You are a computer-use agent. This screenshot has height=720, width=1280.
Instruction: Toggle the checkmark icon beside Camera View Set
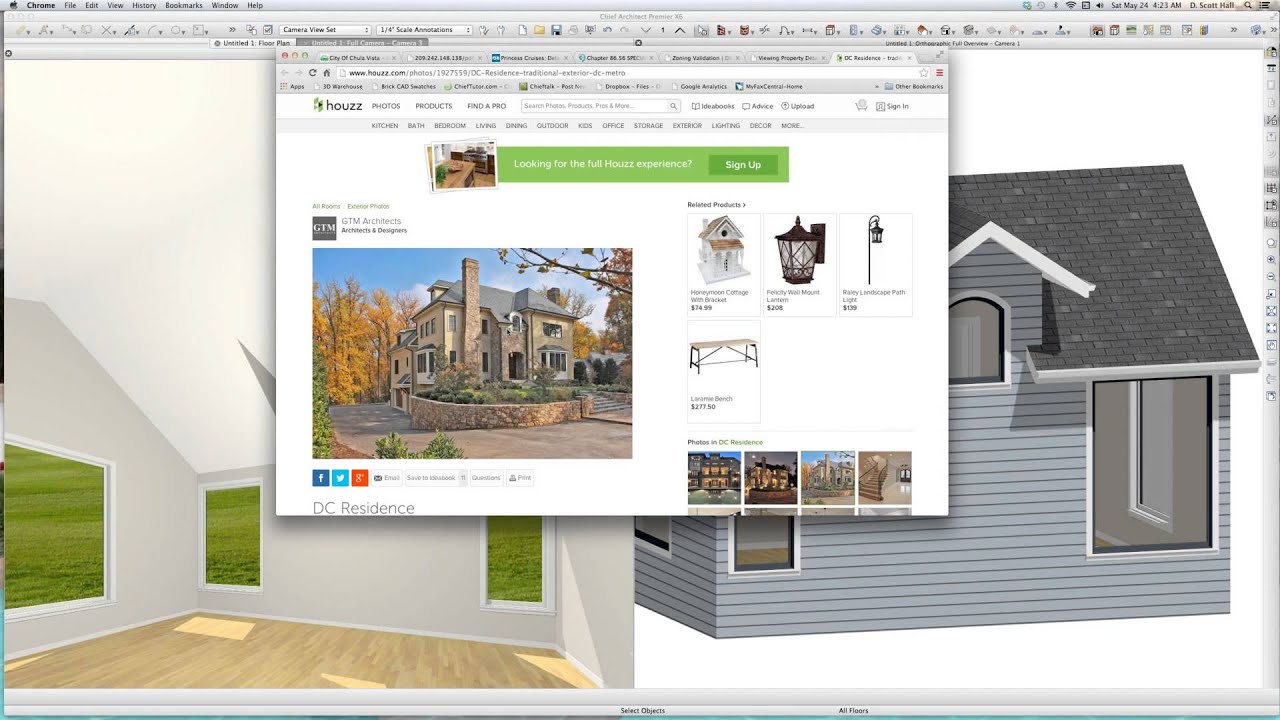[268, 30]
